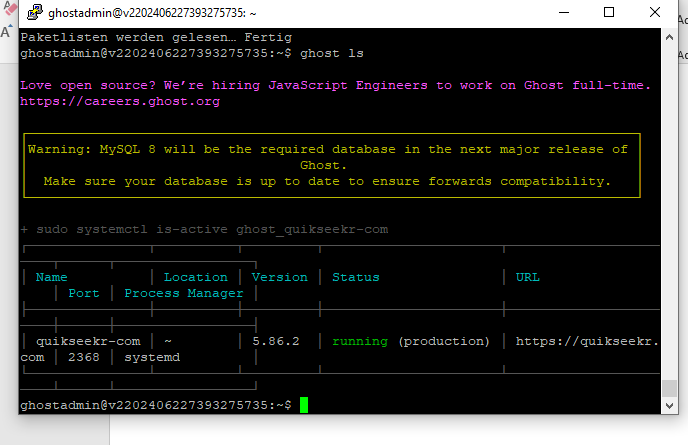This screenshot has height=445, width=688.
Task: Click the "Name" column header
Action: (x=51, y=277)
